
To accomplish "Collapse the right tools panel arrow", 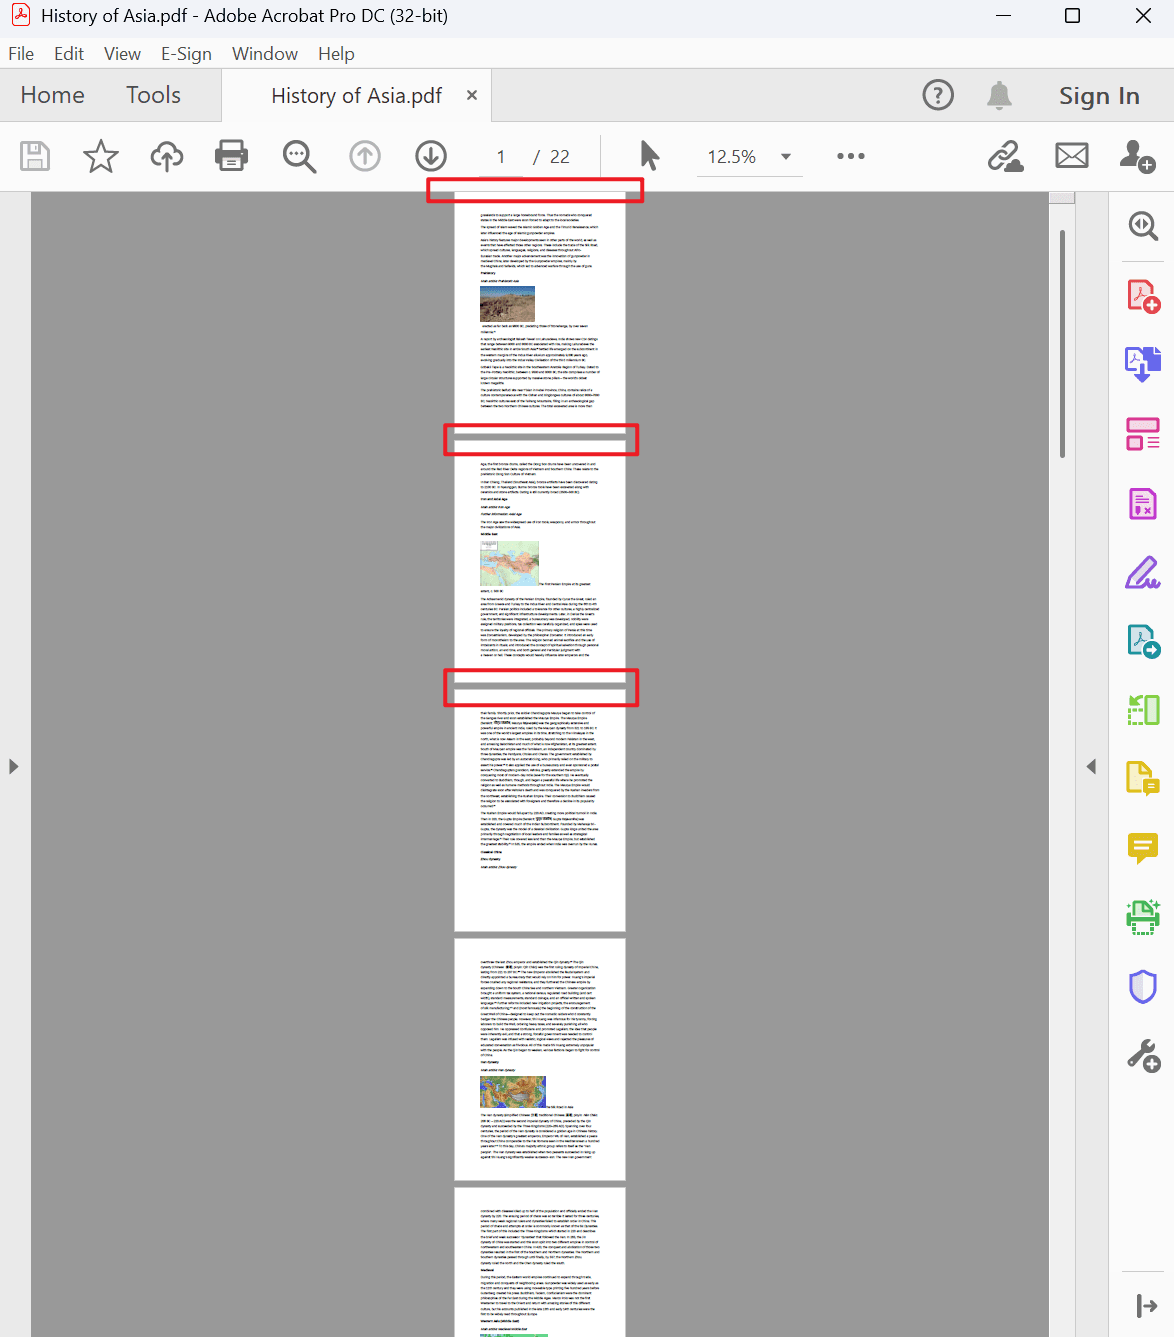I will [x=1091, y=766].
